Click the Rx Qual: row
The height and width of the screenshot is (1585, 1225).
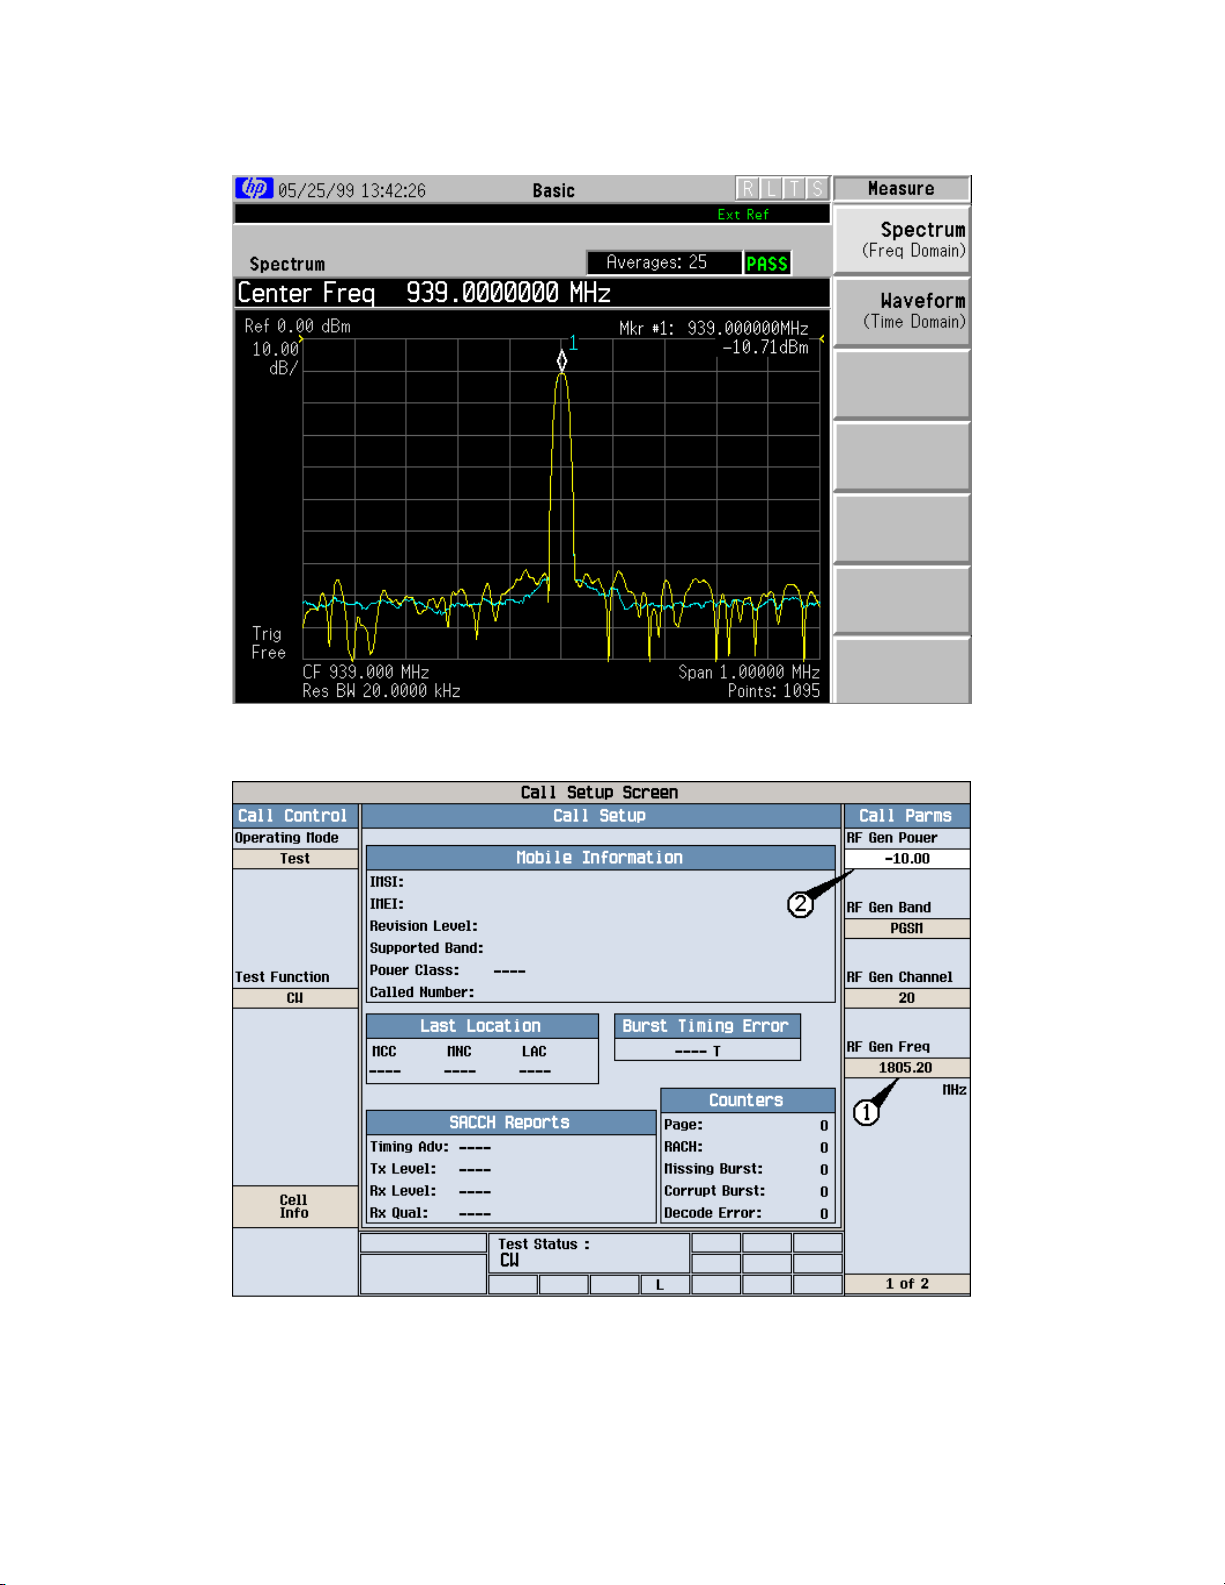430,1213
